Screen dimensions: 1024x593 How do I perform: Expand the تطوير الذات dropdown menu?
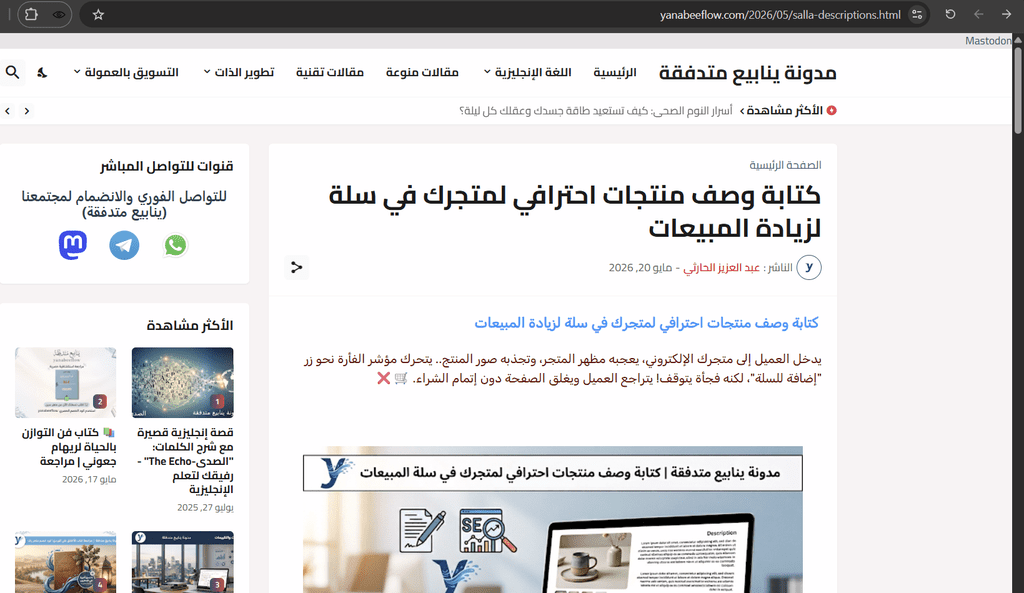click(x=238, y=72)
